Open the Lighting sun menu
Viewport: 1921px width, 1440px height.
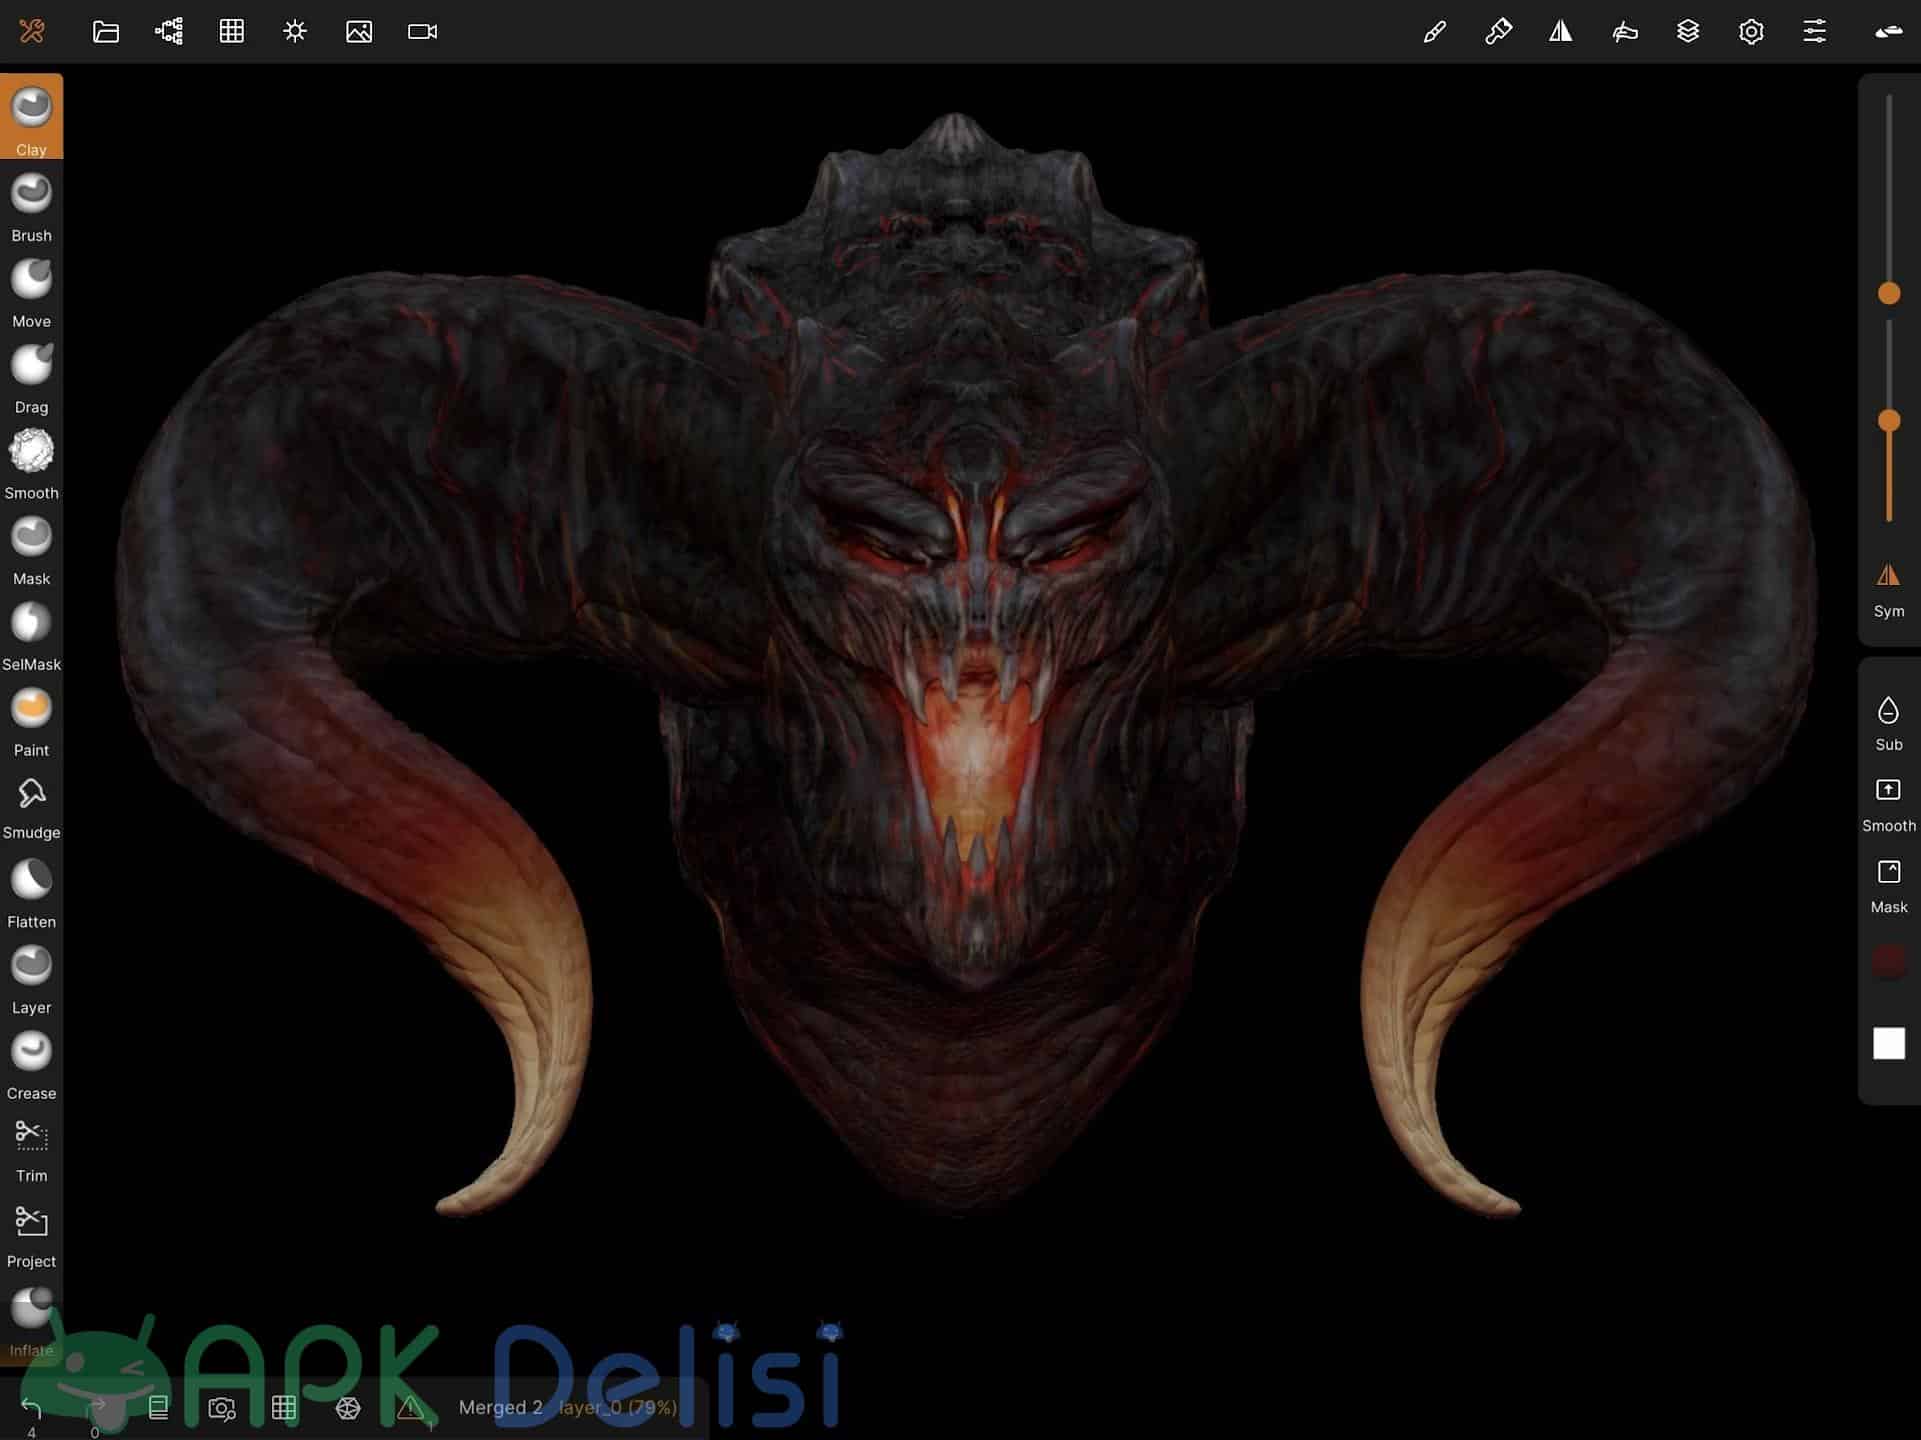click(x=295, y=32)
